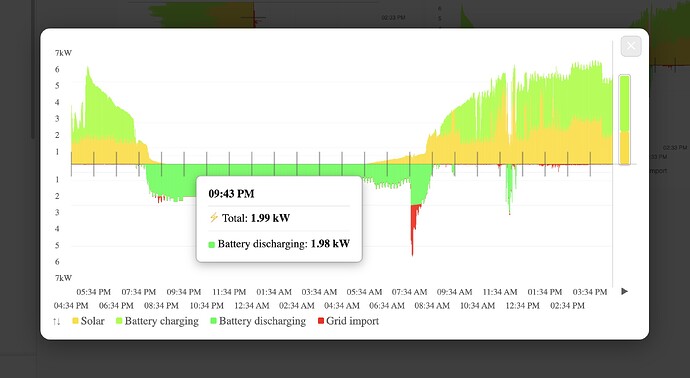The width and height of the screenshot is (690, 378).
Task: Click the Battery charging legend color swatch
Action: [x=119, y=321]
